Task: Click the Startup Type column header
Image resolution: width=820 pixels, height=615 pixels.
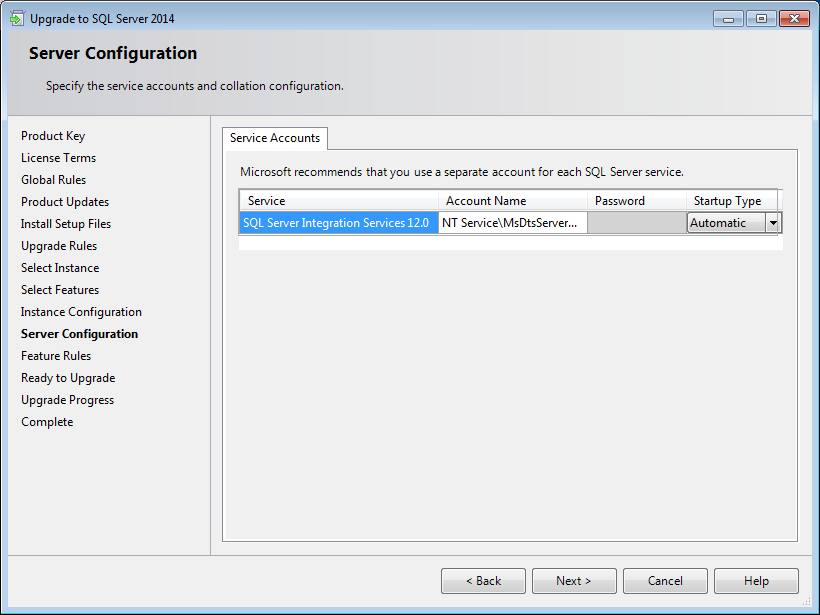Action: 732,201
